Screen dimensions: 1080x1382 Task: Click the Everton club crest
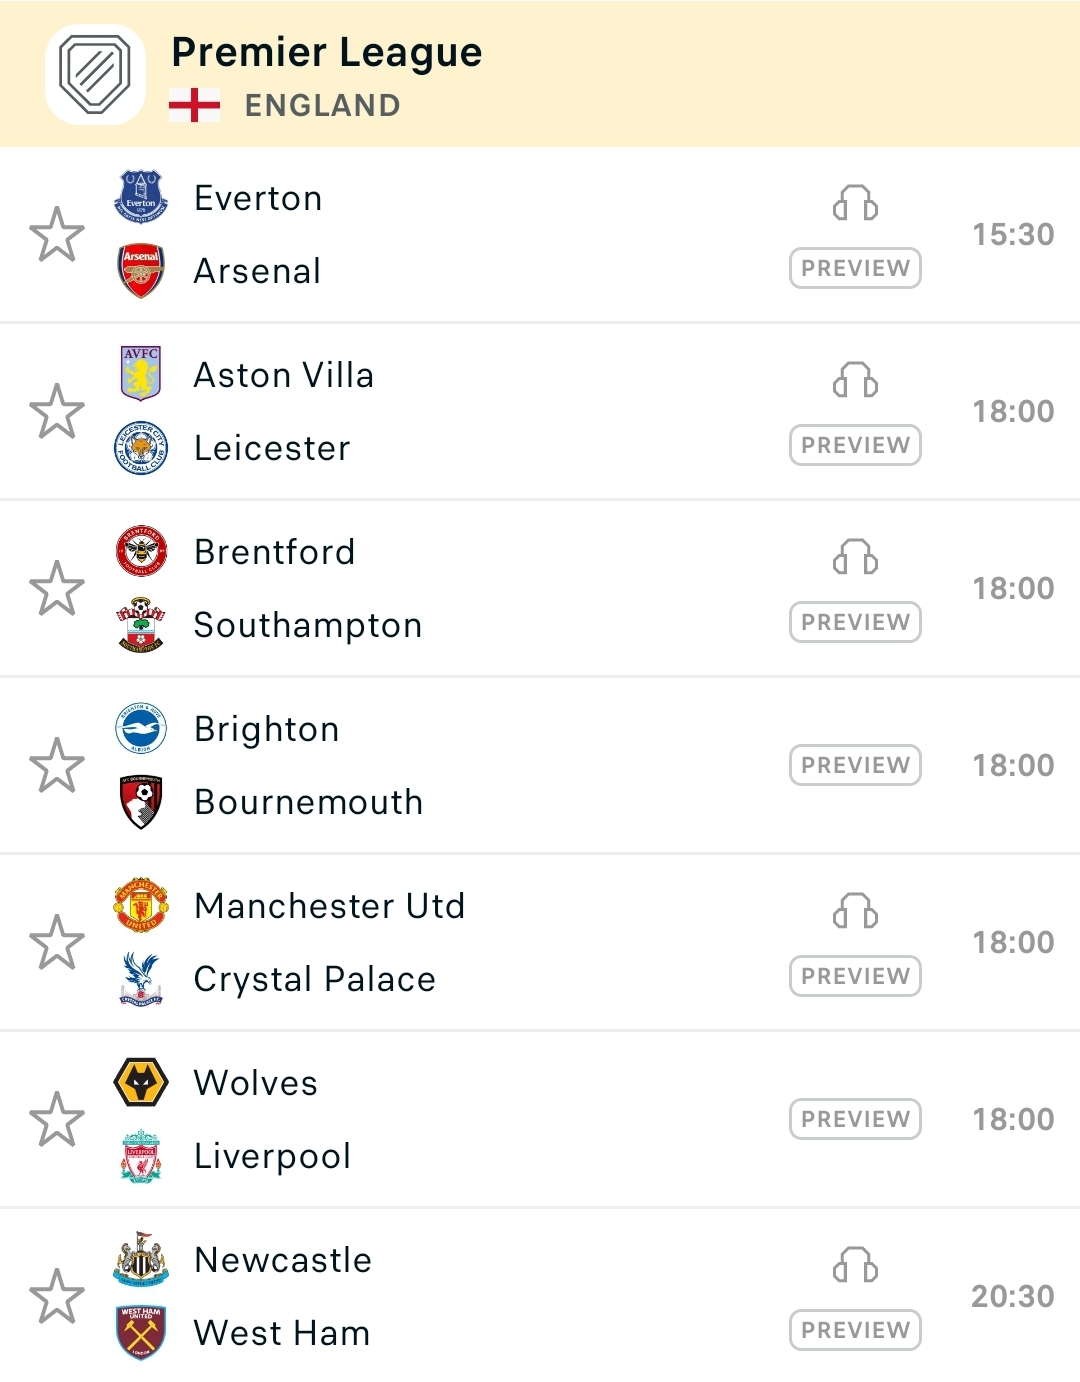[x=141, y=197]
